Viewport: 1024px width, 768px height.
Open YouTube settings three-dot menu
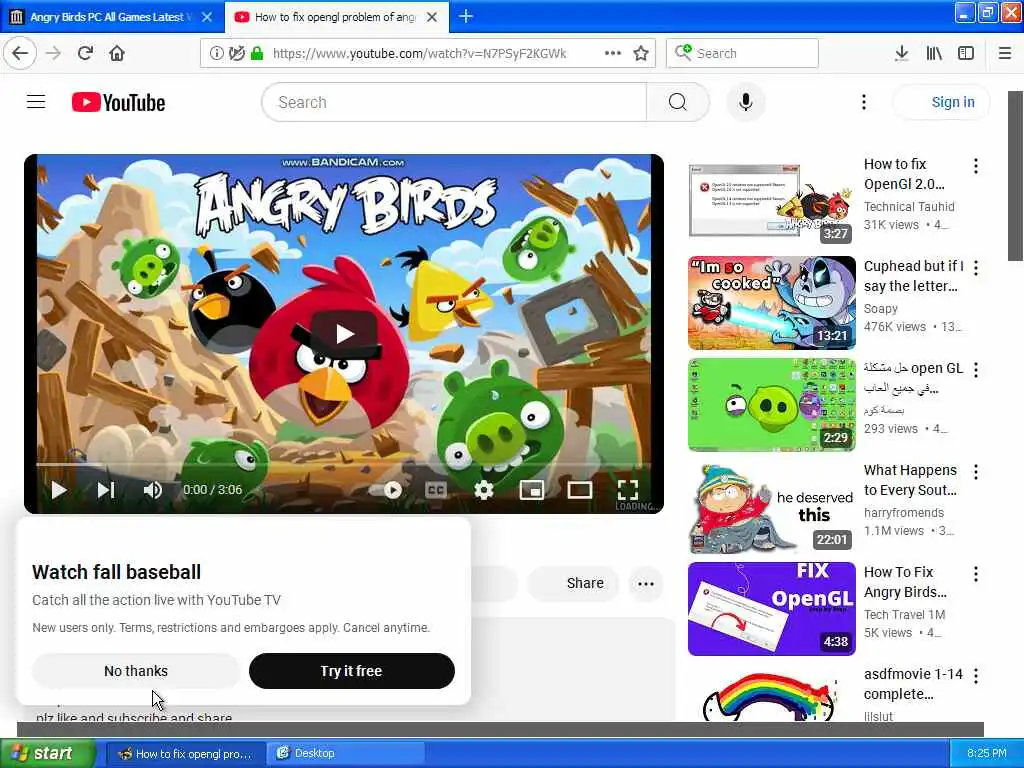863,103
